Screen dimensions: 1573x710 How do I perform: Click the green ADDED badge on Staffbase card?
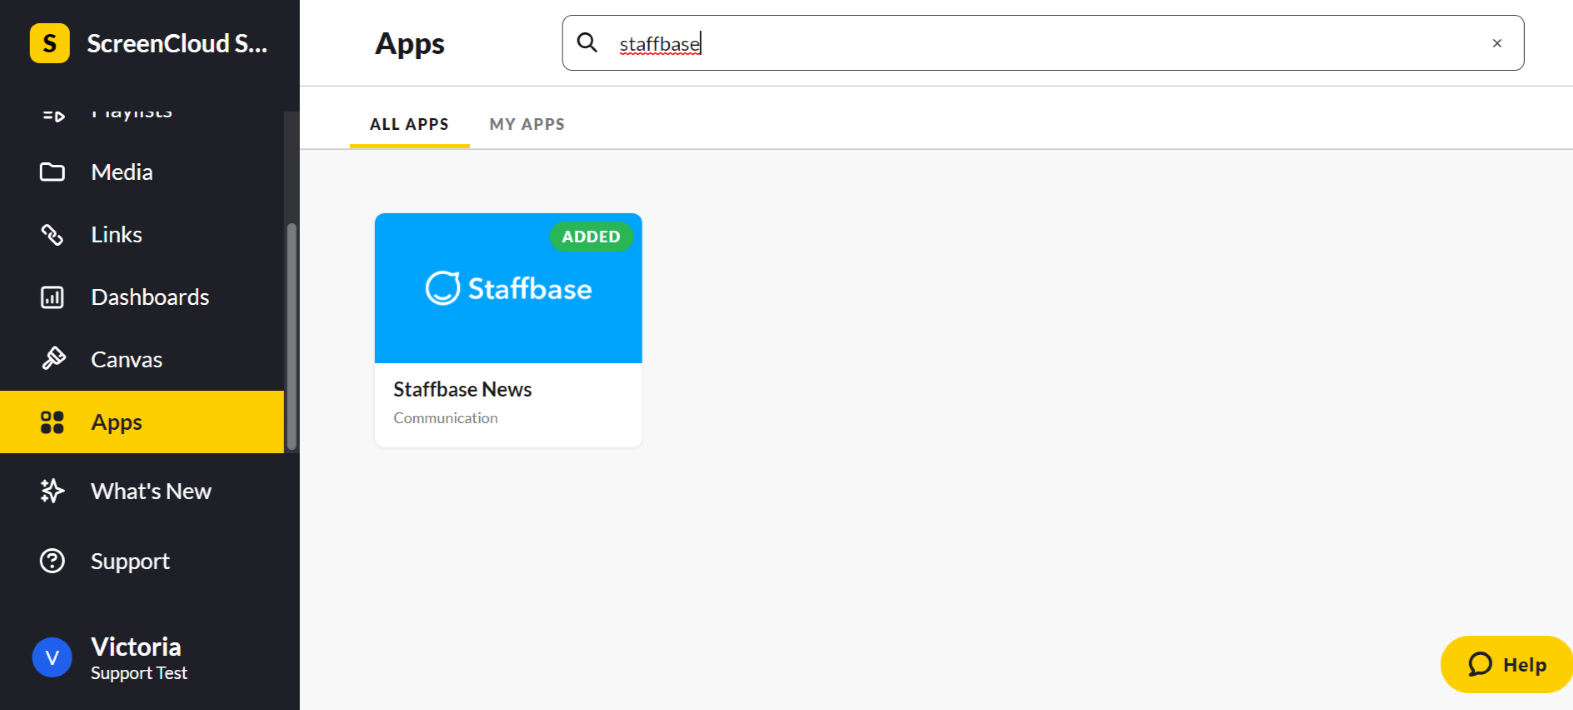591,236
